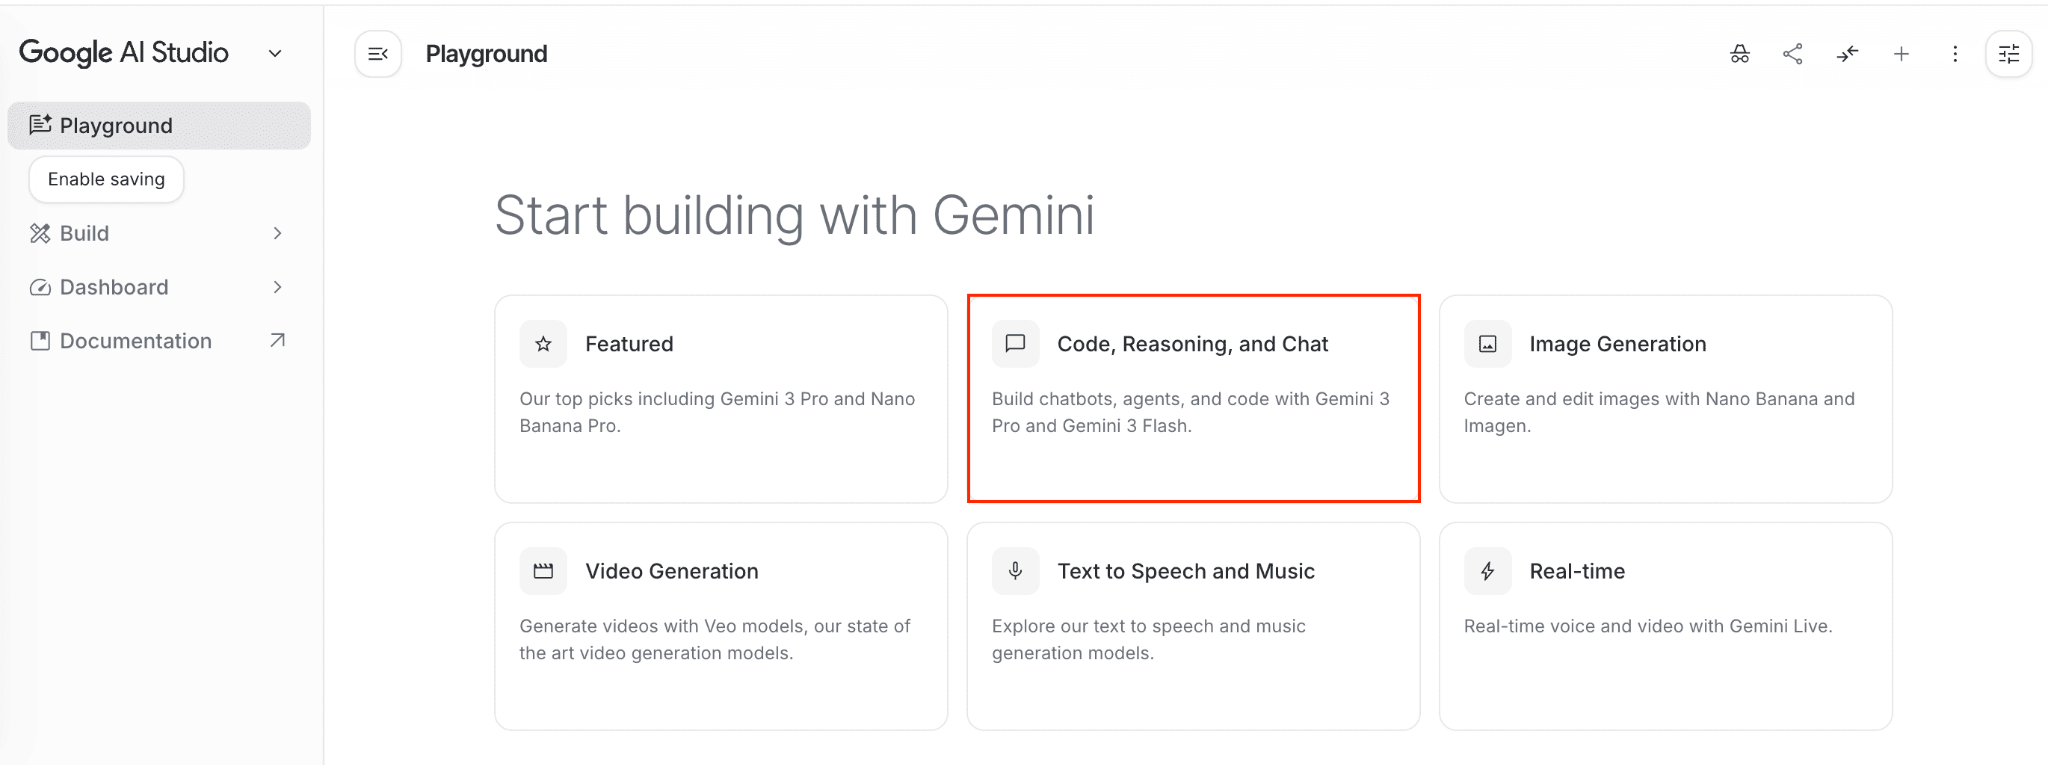
Task: Open the Google AI Studio dropdown chevron
Action: 275,54
